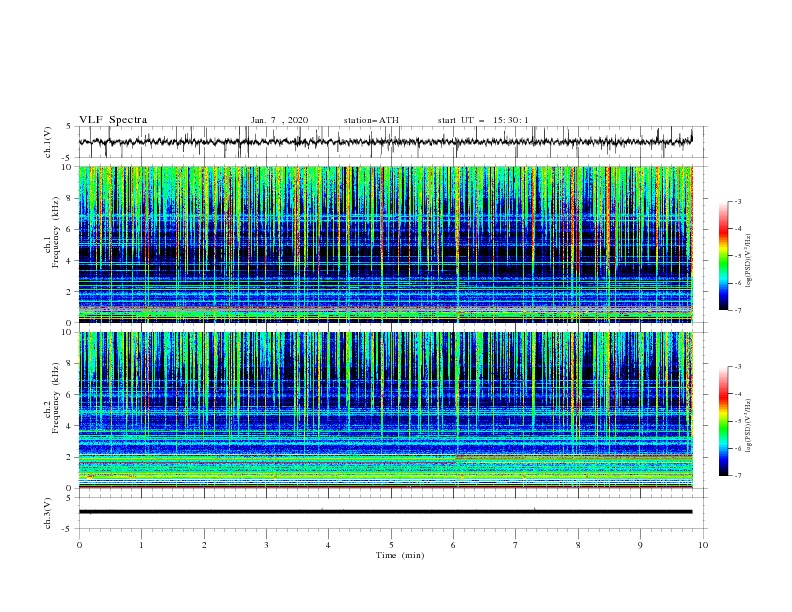Select the lower colorbar log(PSD) label

tap(749, 425)
